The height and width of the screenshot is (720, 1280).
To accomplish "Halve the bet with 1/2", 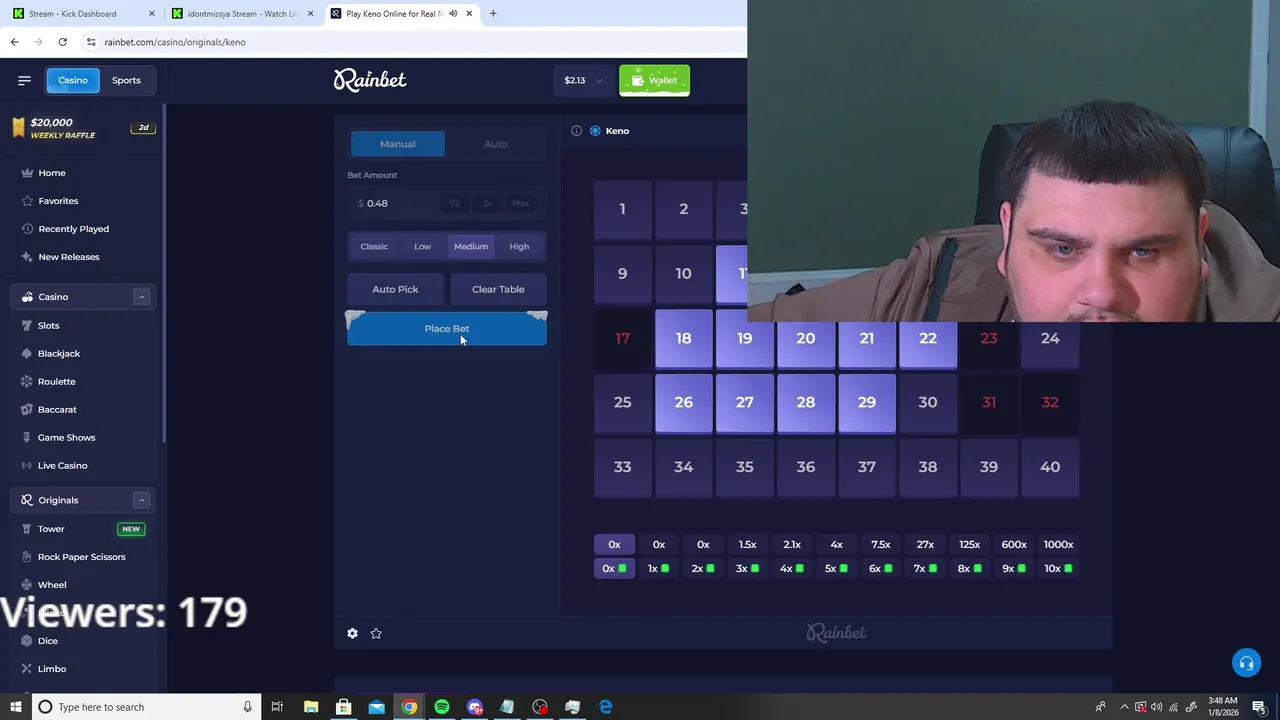I will (454, 203).
